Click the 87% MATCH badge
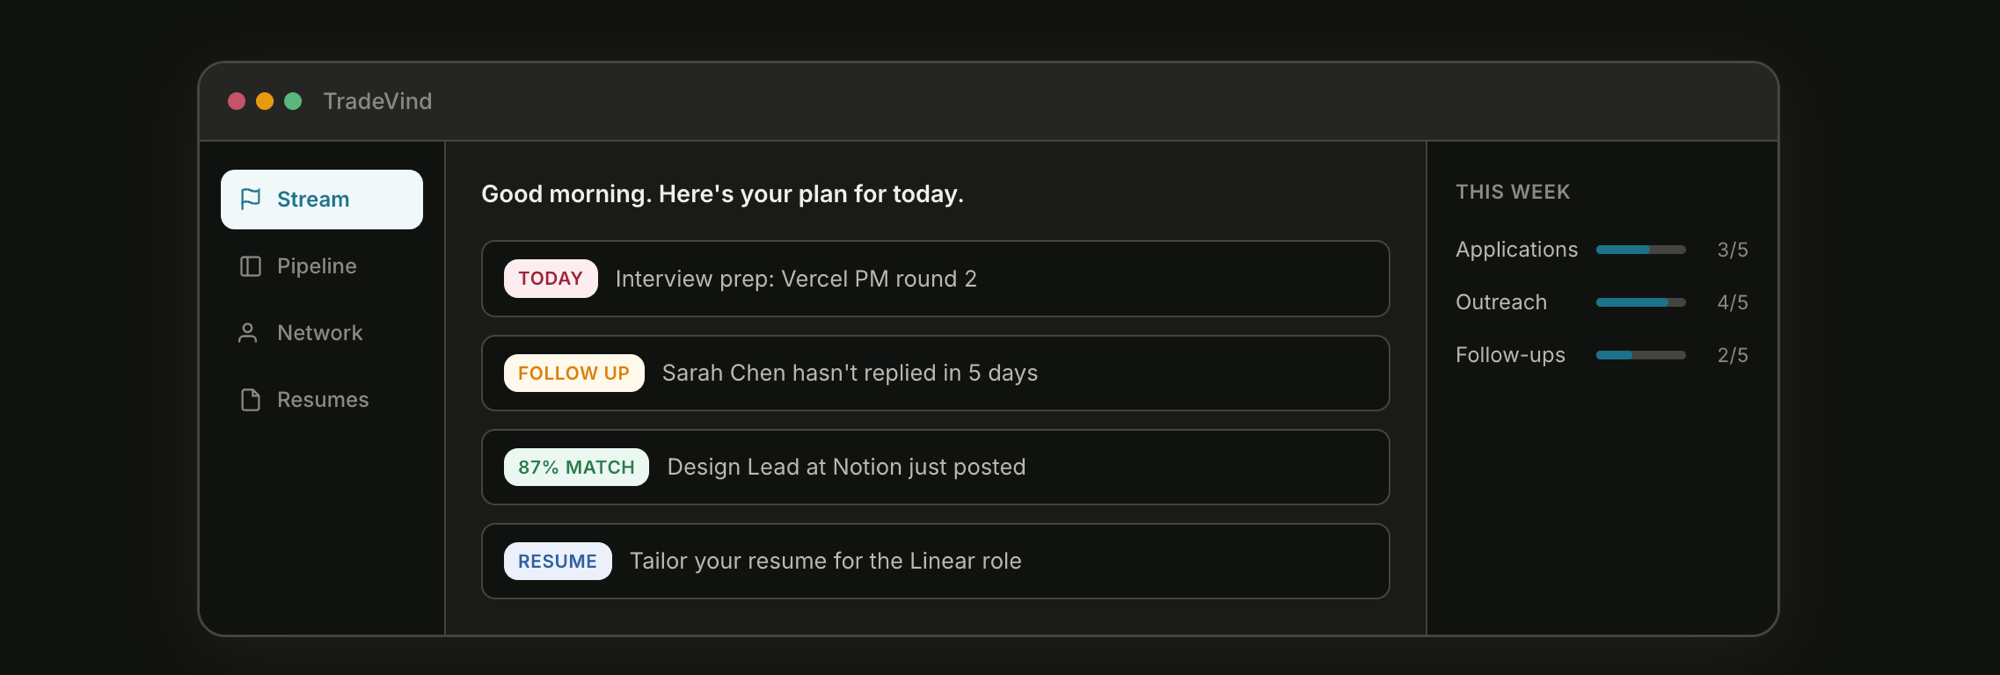Screen dimensions: 2000x675 click(576, 467)
